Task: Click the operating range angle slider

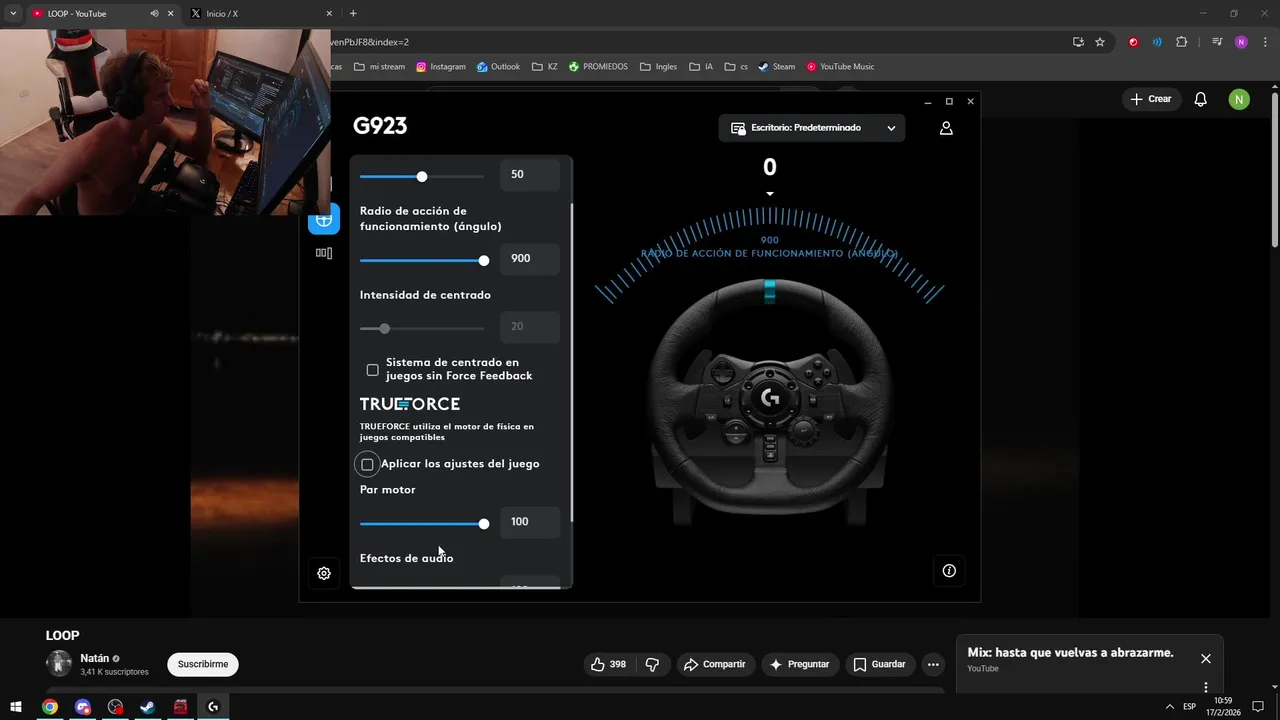Action: pyautogui.click(x=422, y=260)
